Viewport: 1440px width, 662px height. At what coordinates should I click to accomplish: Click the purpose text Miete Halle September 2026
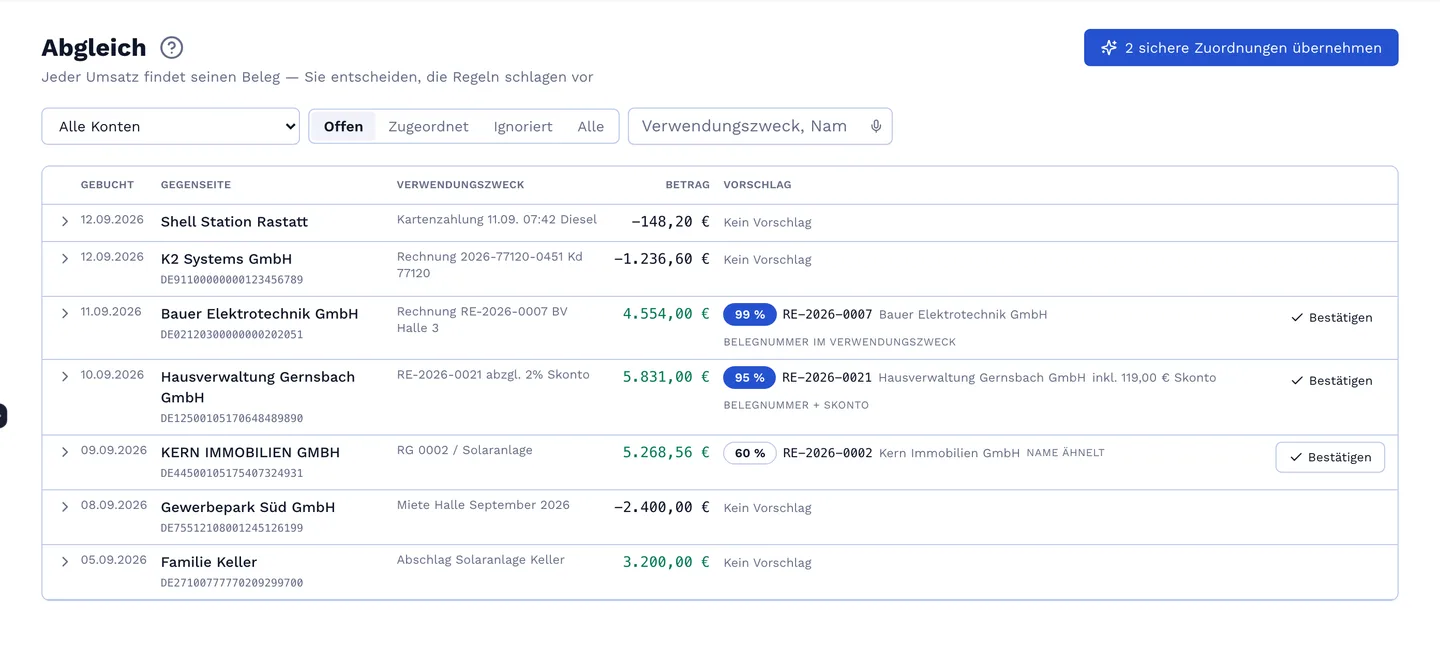tap(483, 505)
